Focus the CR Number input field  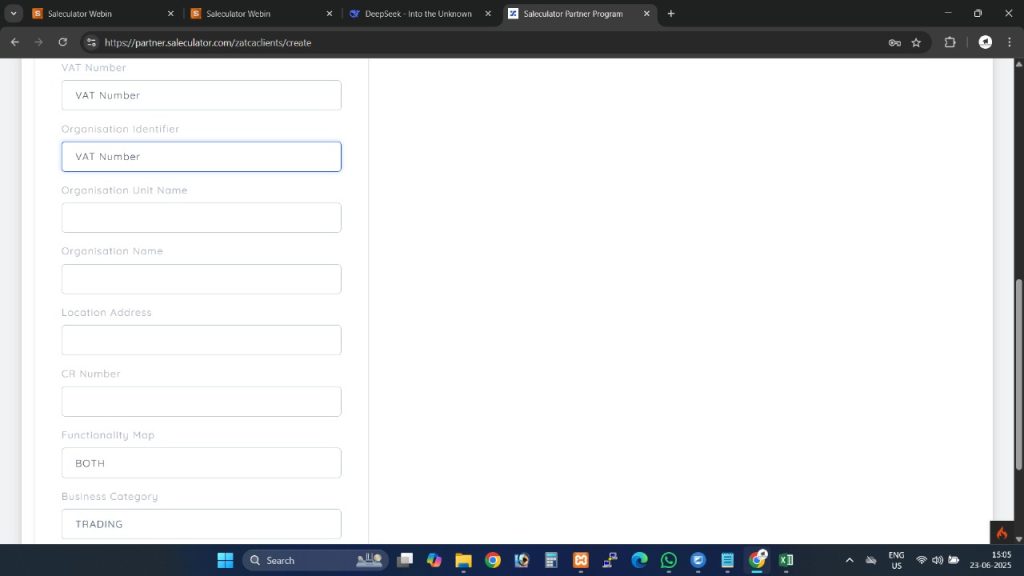coord(201,401)
